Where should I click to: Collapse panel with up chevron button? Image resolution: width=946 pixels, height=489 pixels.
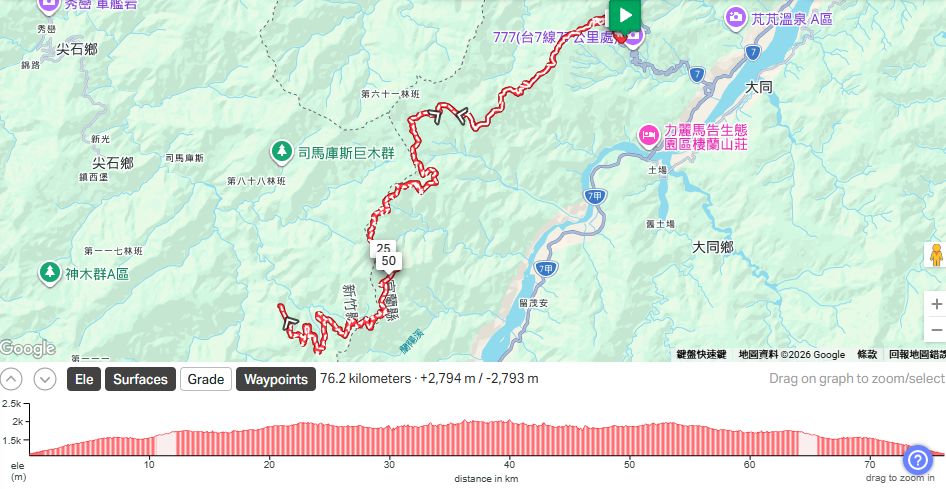click(x=11, y=379)
